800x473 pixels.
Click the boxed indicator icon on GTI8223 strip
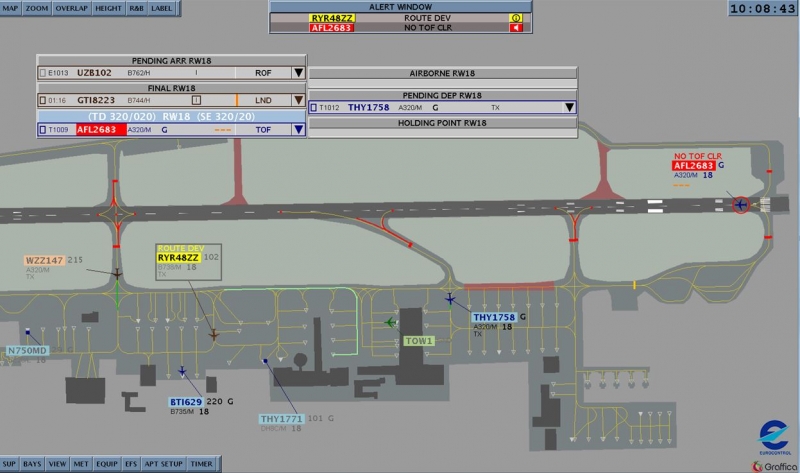(197, 100)
